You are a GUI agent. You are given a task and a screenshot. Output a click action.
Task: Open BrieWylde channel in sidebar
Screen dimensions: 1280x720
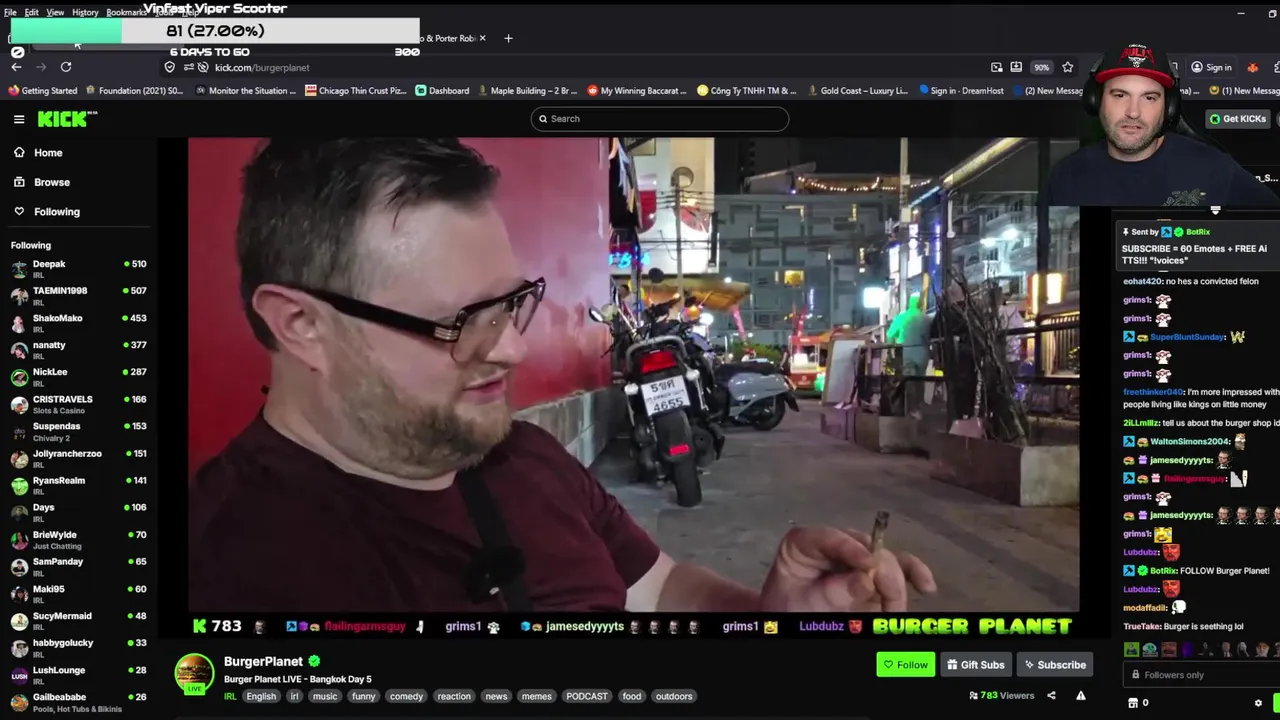pos(78,540)
